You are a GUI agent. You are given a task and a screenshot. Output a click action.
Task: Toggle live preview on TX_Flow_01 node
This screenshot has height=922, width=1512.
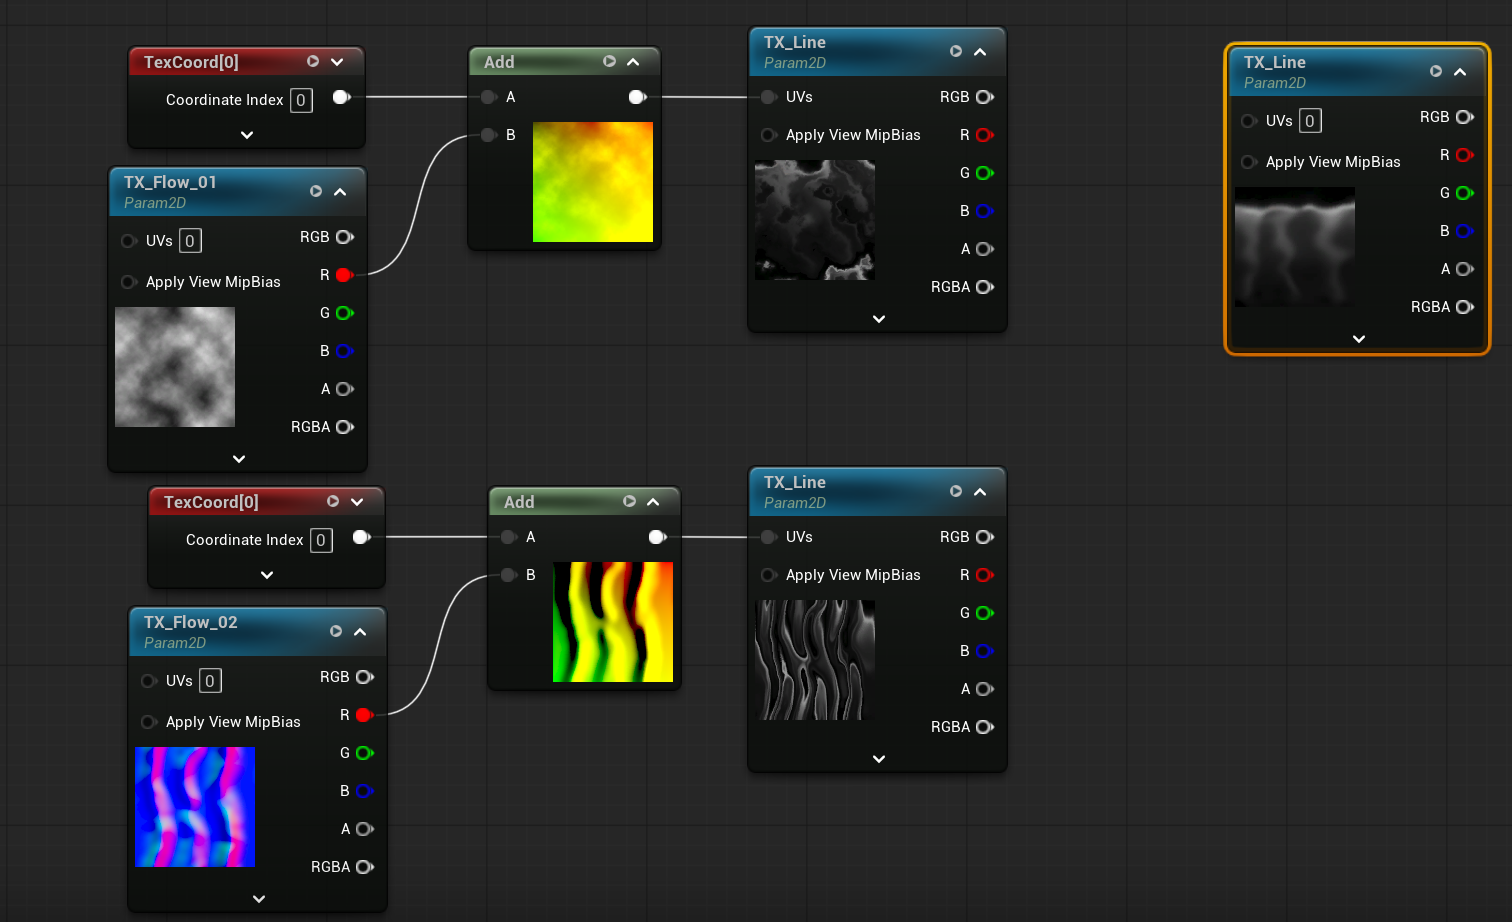[316, 191]
